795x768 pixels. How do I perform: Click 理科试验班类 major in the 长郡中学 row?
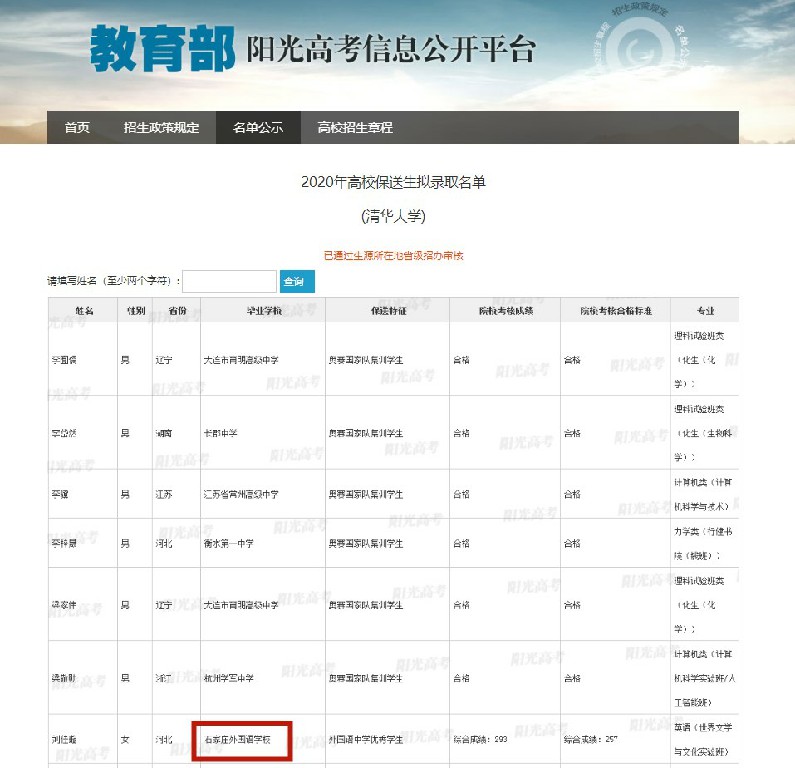(x=703, y=433)
